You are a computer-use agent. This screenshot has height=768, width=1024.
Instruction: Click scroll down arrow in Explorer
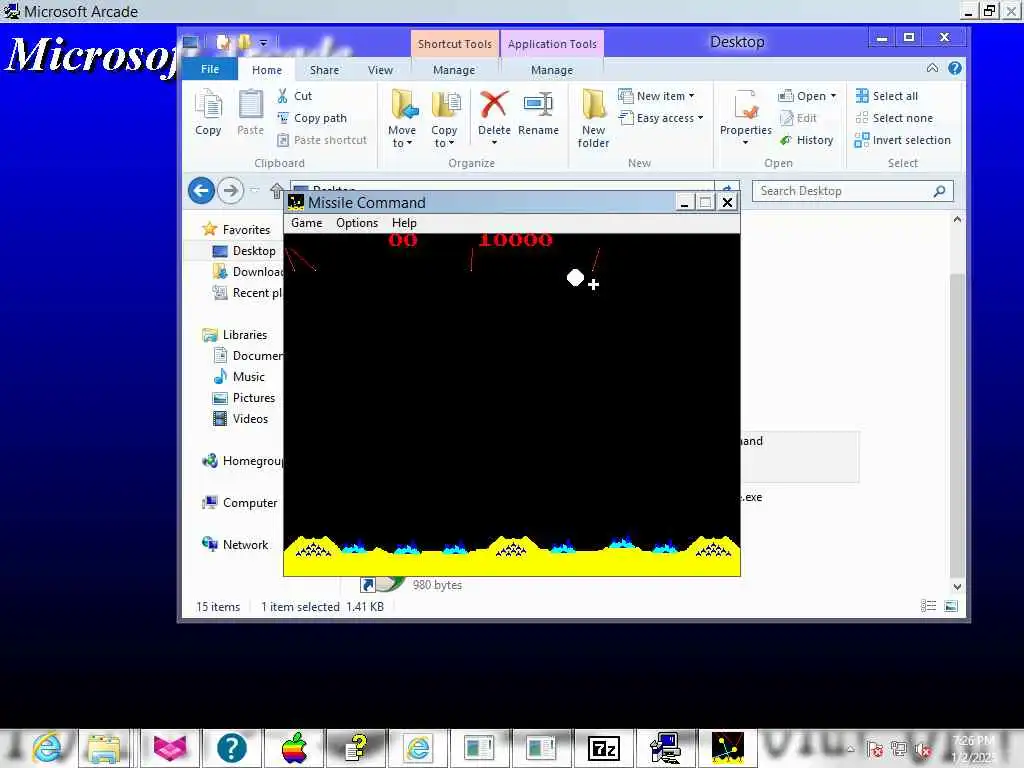(957, 586)
